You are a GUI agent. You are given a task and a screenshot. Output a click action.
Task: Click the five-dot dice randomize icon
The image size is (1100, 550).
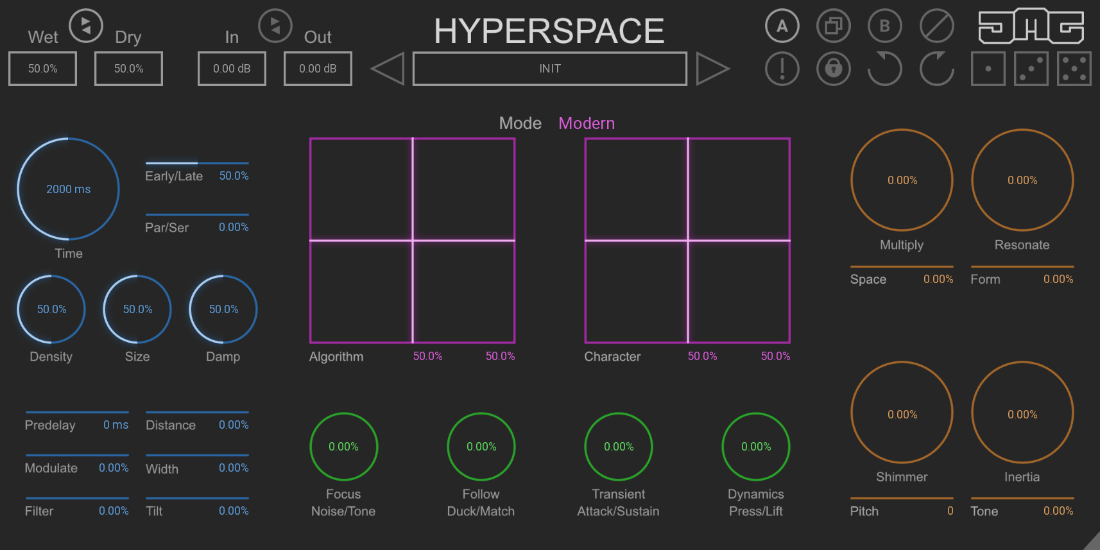(x=1074, y=69)
